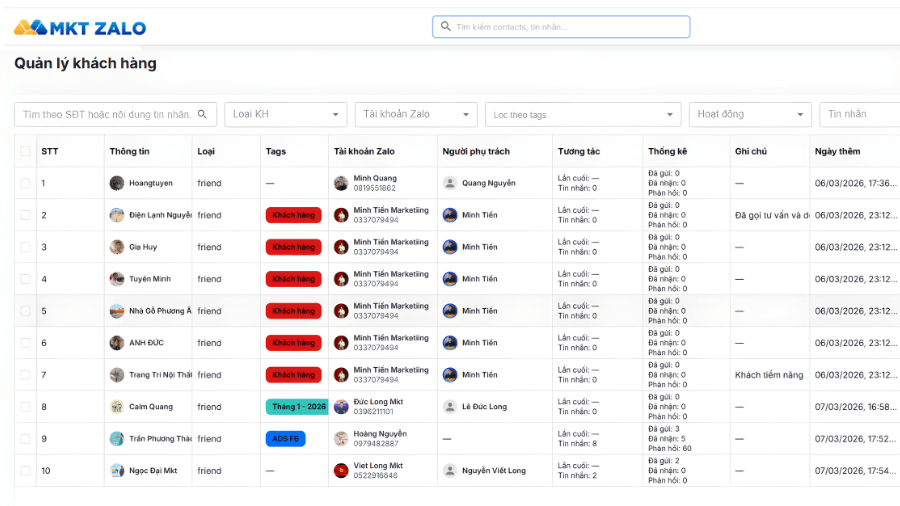Image resolution: width=900 pixels, height=506 pixels.
Task: Open avatar of Trang Trí Nội Thất contact
Action: (117, 375)
